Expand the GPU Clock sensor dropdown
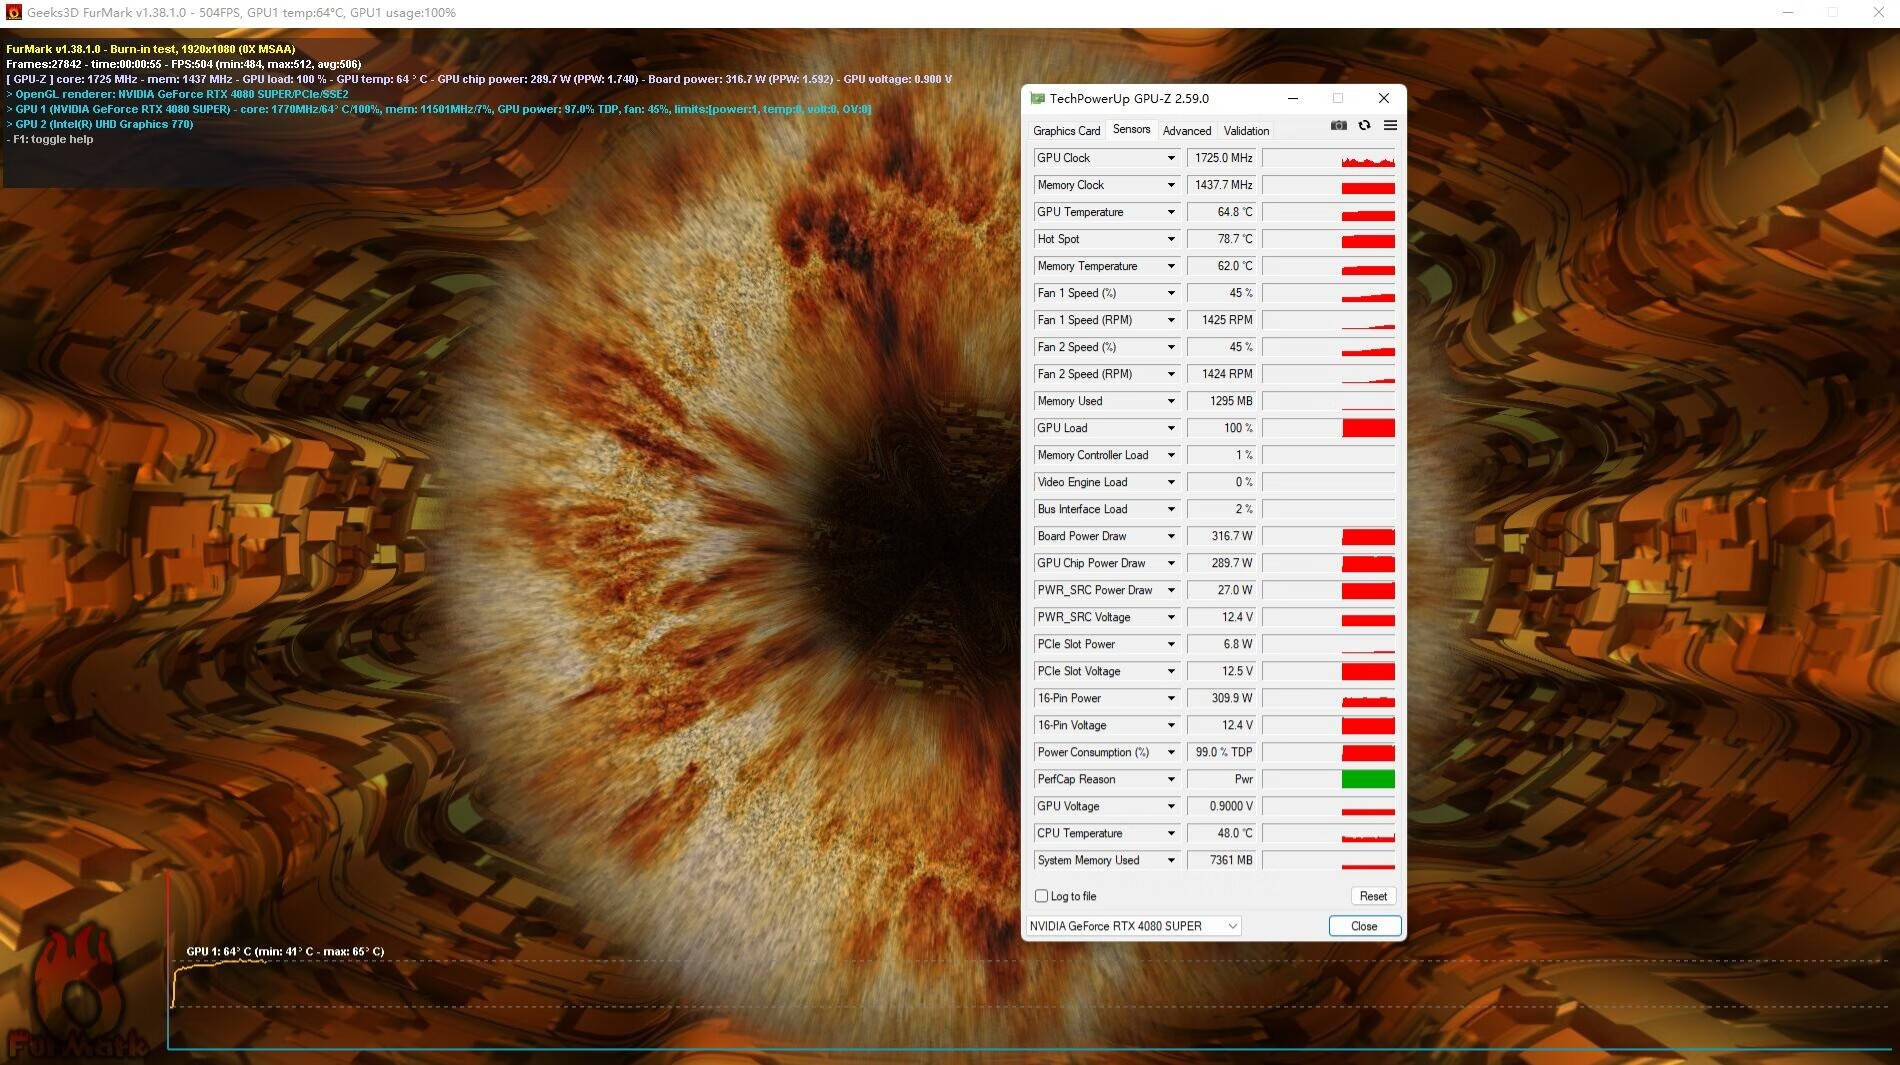1900x1065 pixels. pyautogui.click(x=1171, y=158)
